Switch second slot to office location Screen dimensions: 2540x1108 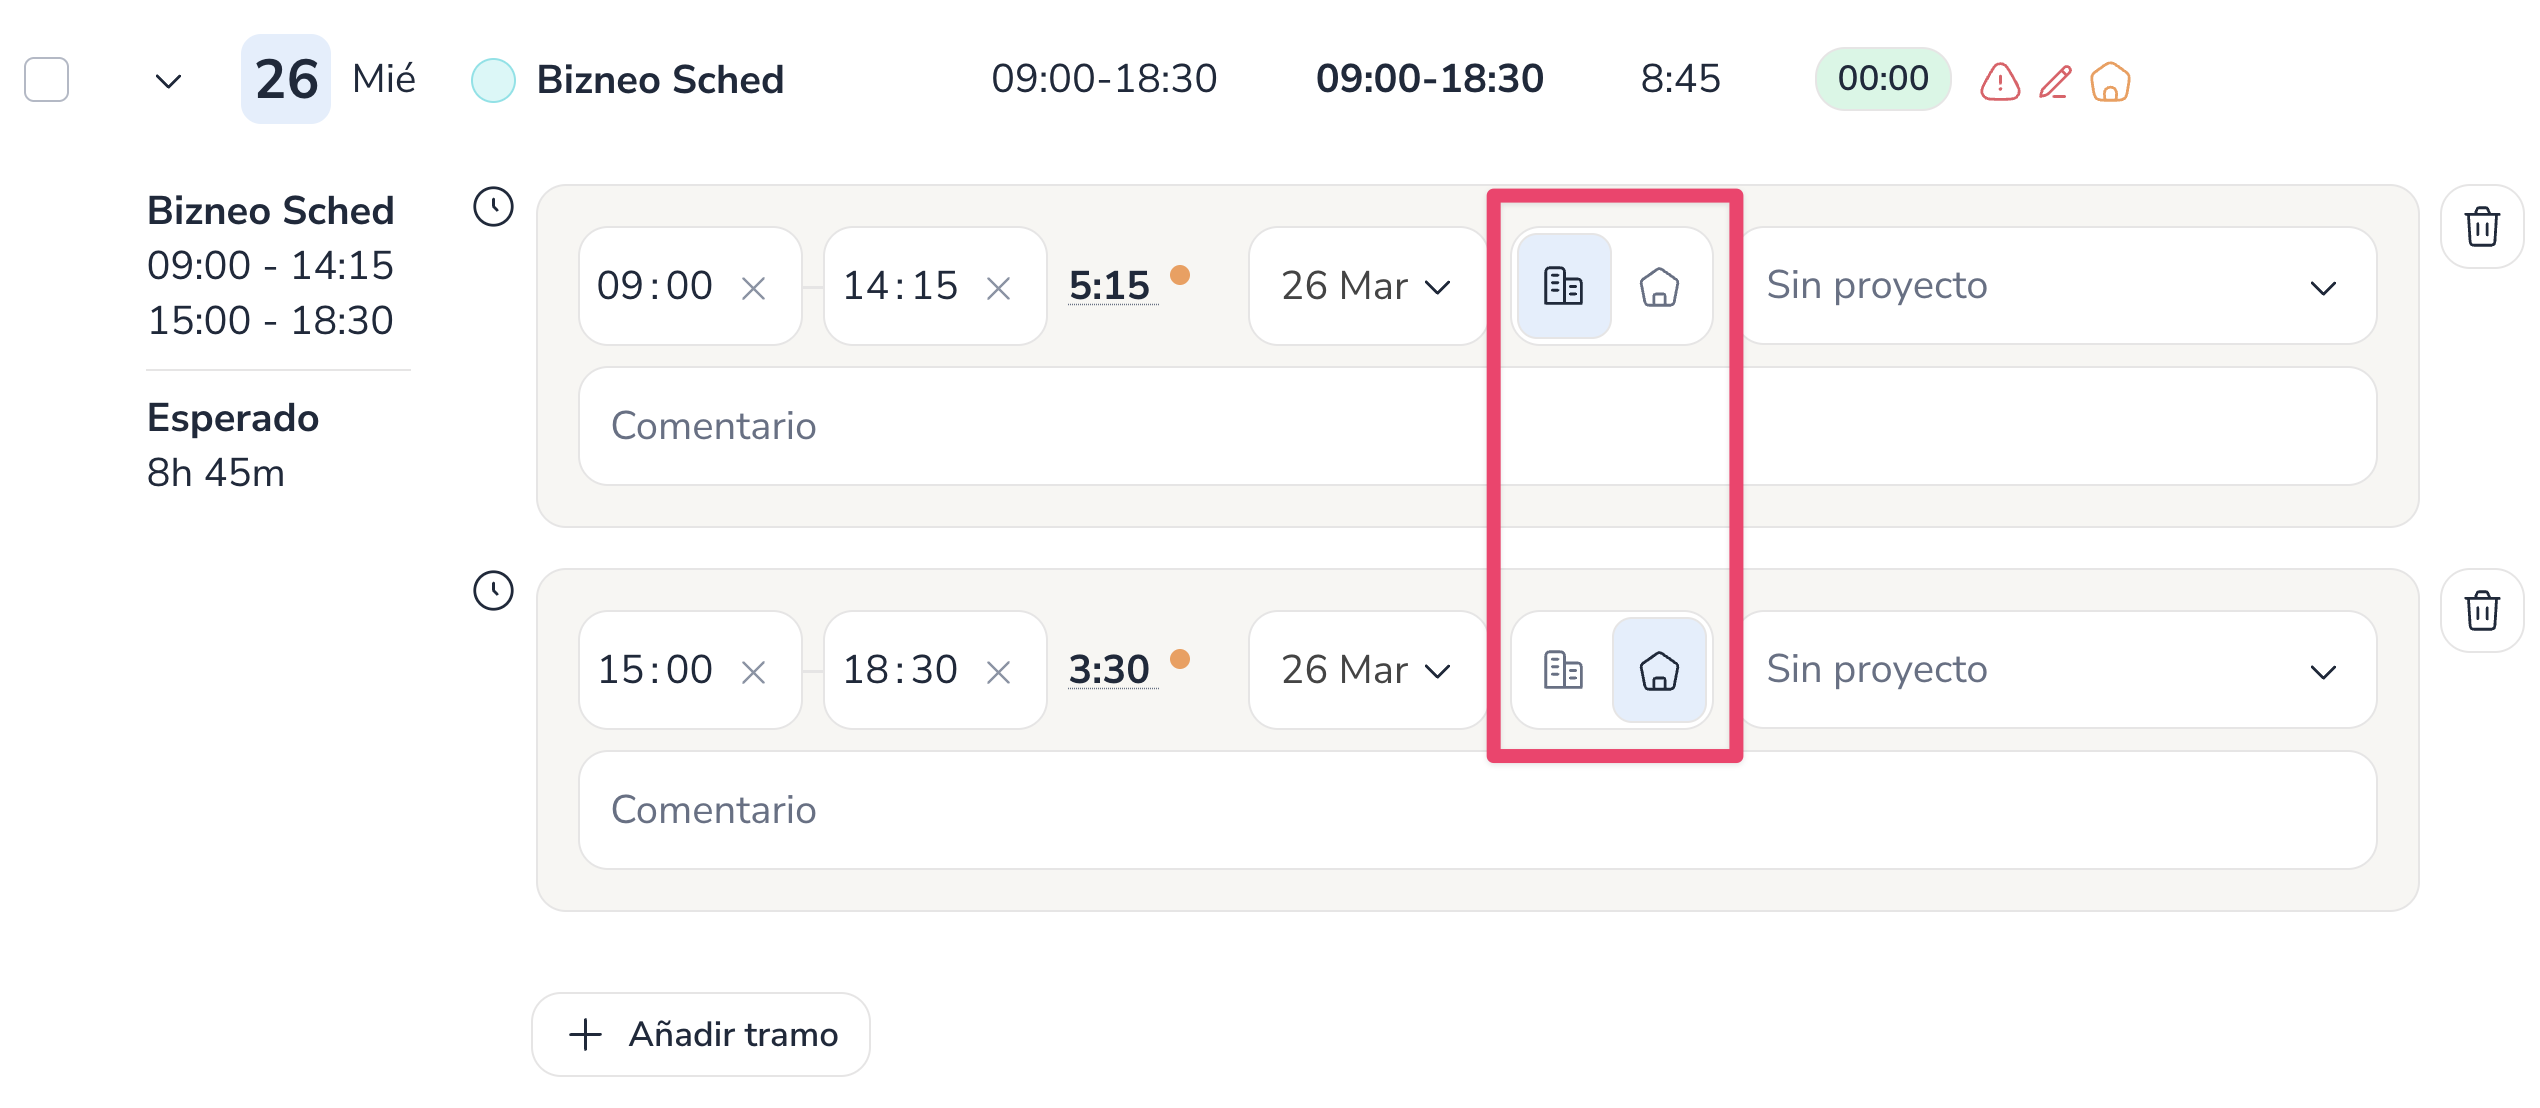[1563, 671]
